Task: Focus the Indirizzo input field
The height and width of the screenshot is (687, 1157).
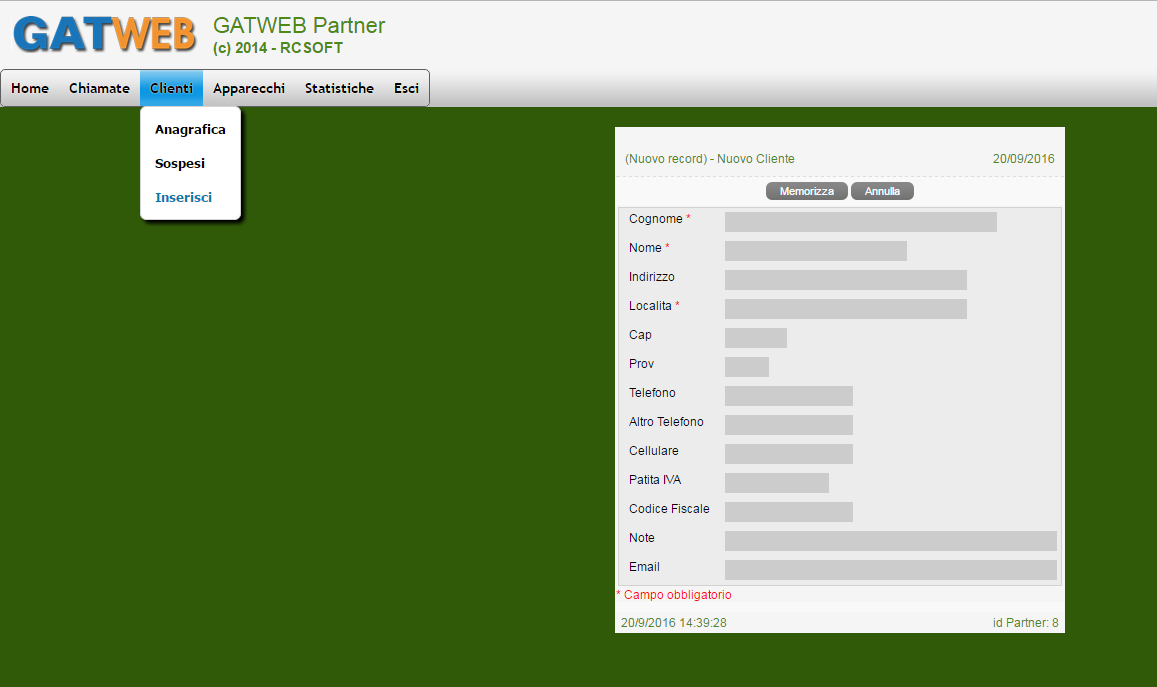Action: (x=846, y=280)
